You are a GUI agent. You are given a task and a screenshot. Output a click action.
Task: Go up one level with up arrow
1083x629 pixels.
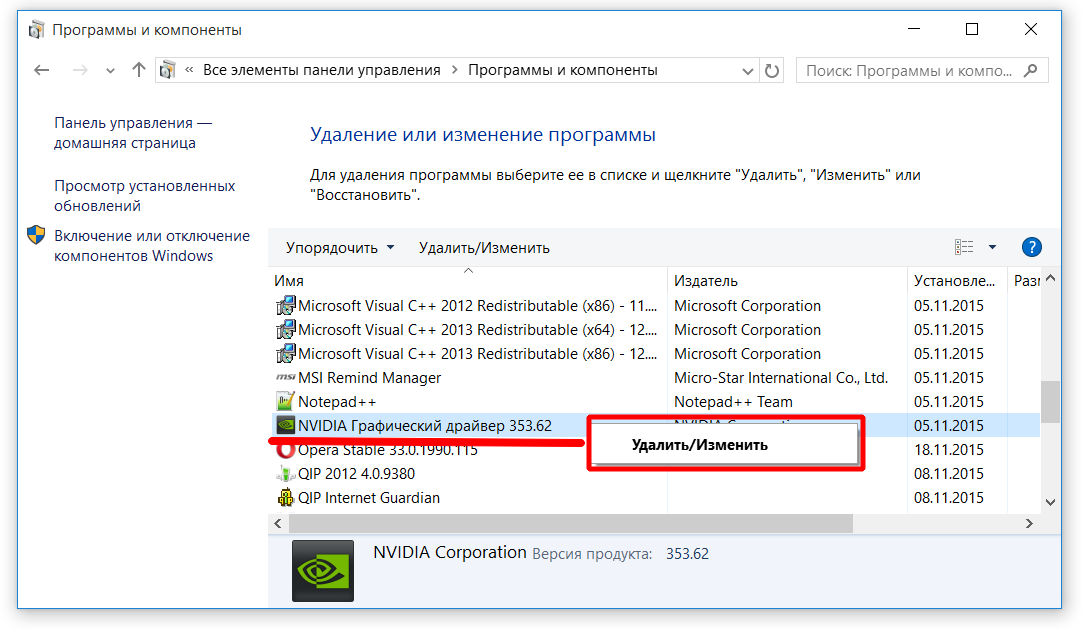(139, 70)
